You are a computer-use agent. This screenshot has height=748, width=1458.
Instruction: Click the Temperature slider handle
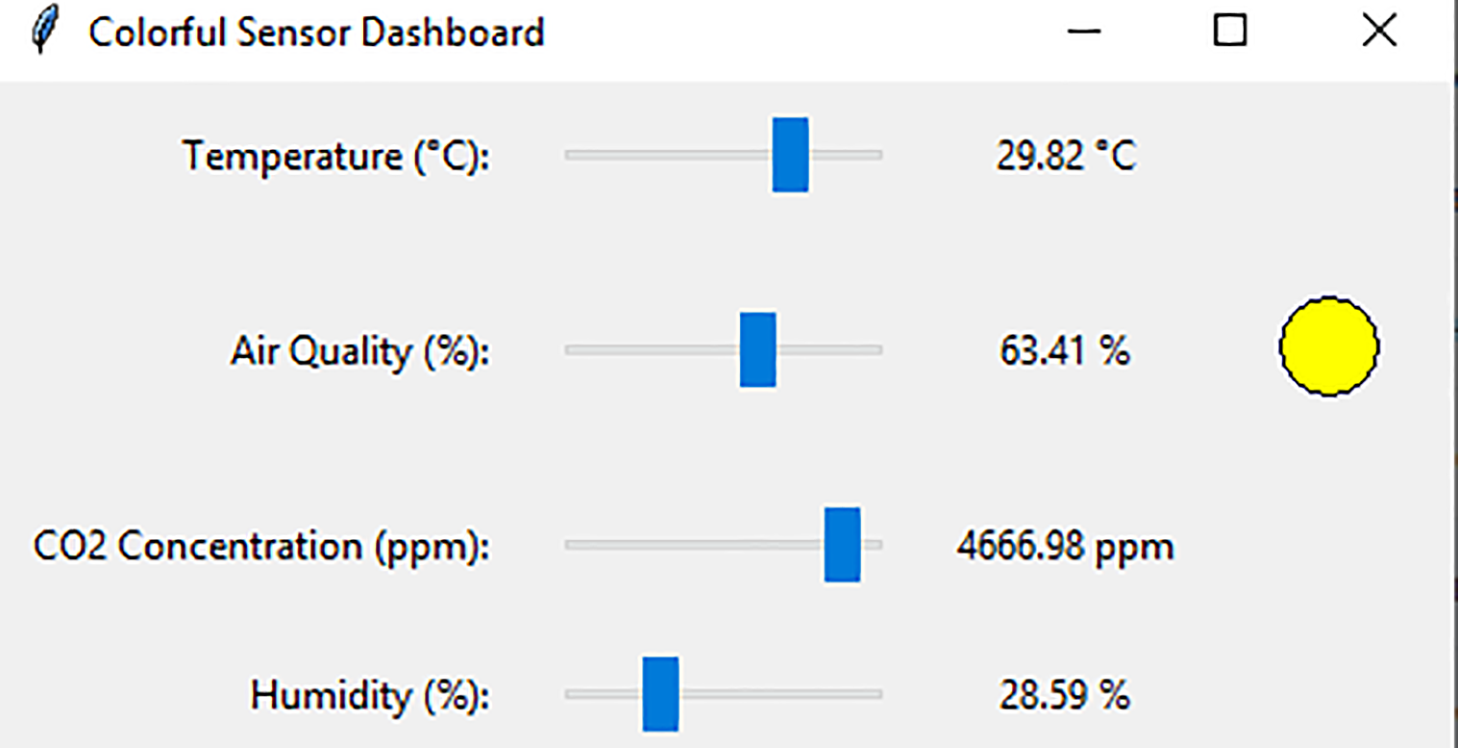click(790, 155)
